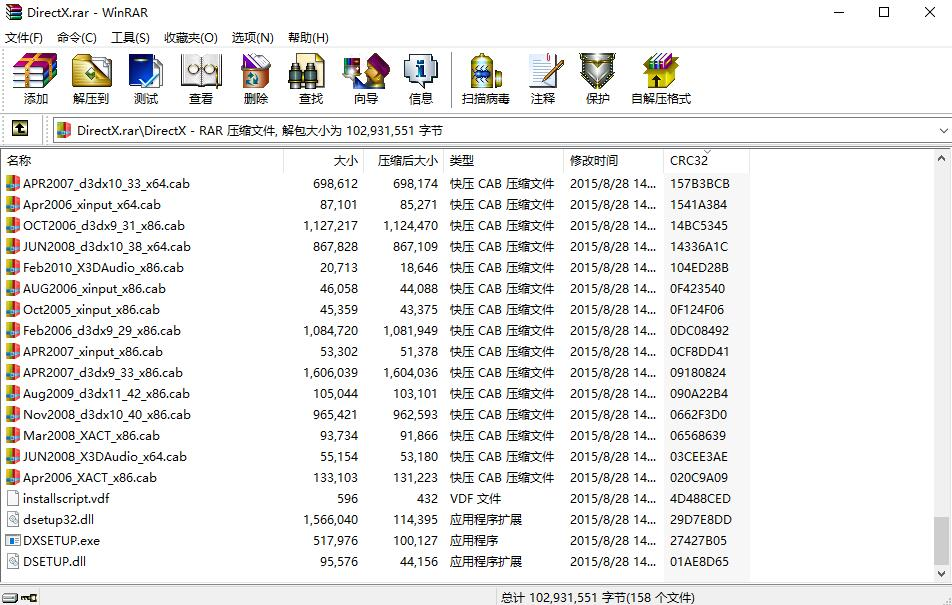The image size is (952, 605).
Task: Select Aug2009_d3dx11_42_x86.cab
Action: pos(106,394)
